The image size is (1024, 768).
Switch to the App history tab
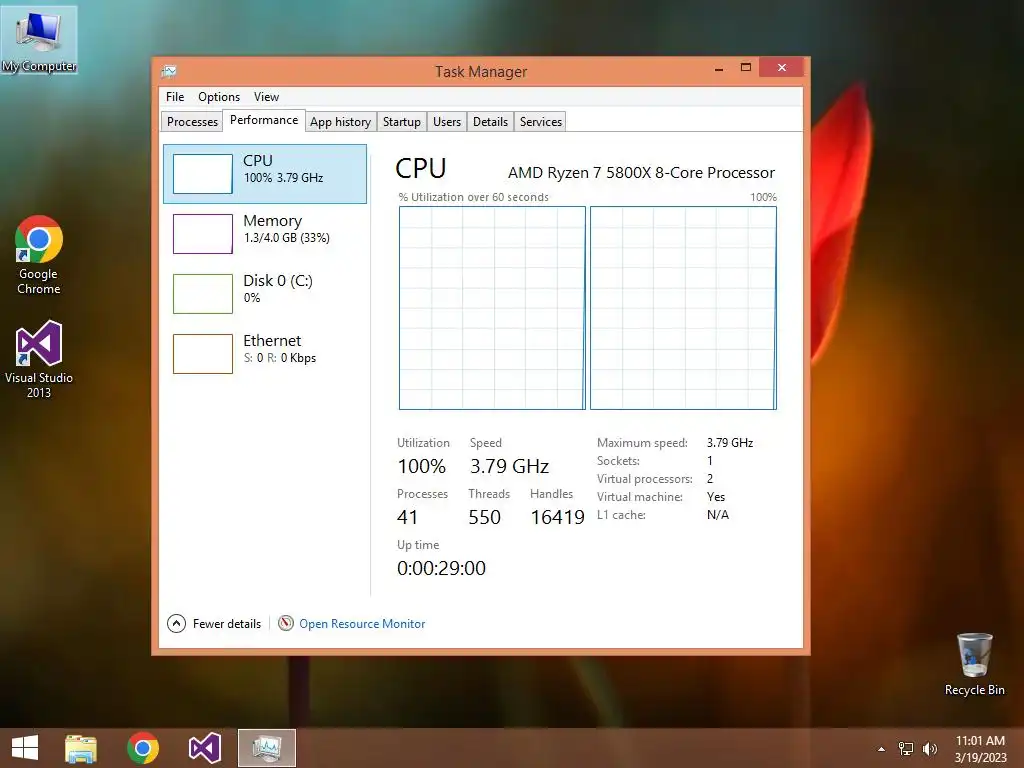point(340,121)
